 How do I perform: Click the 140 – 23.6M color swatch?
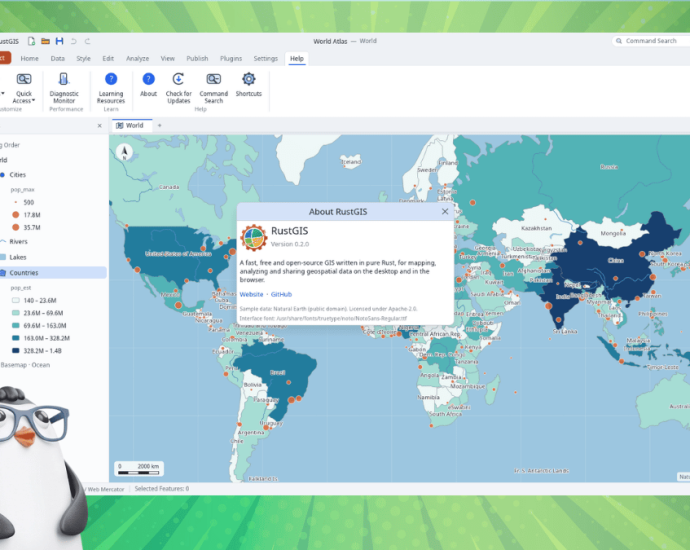(15, 301)
